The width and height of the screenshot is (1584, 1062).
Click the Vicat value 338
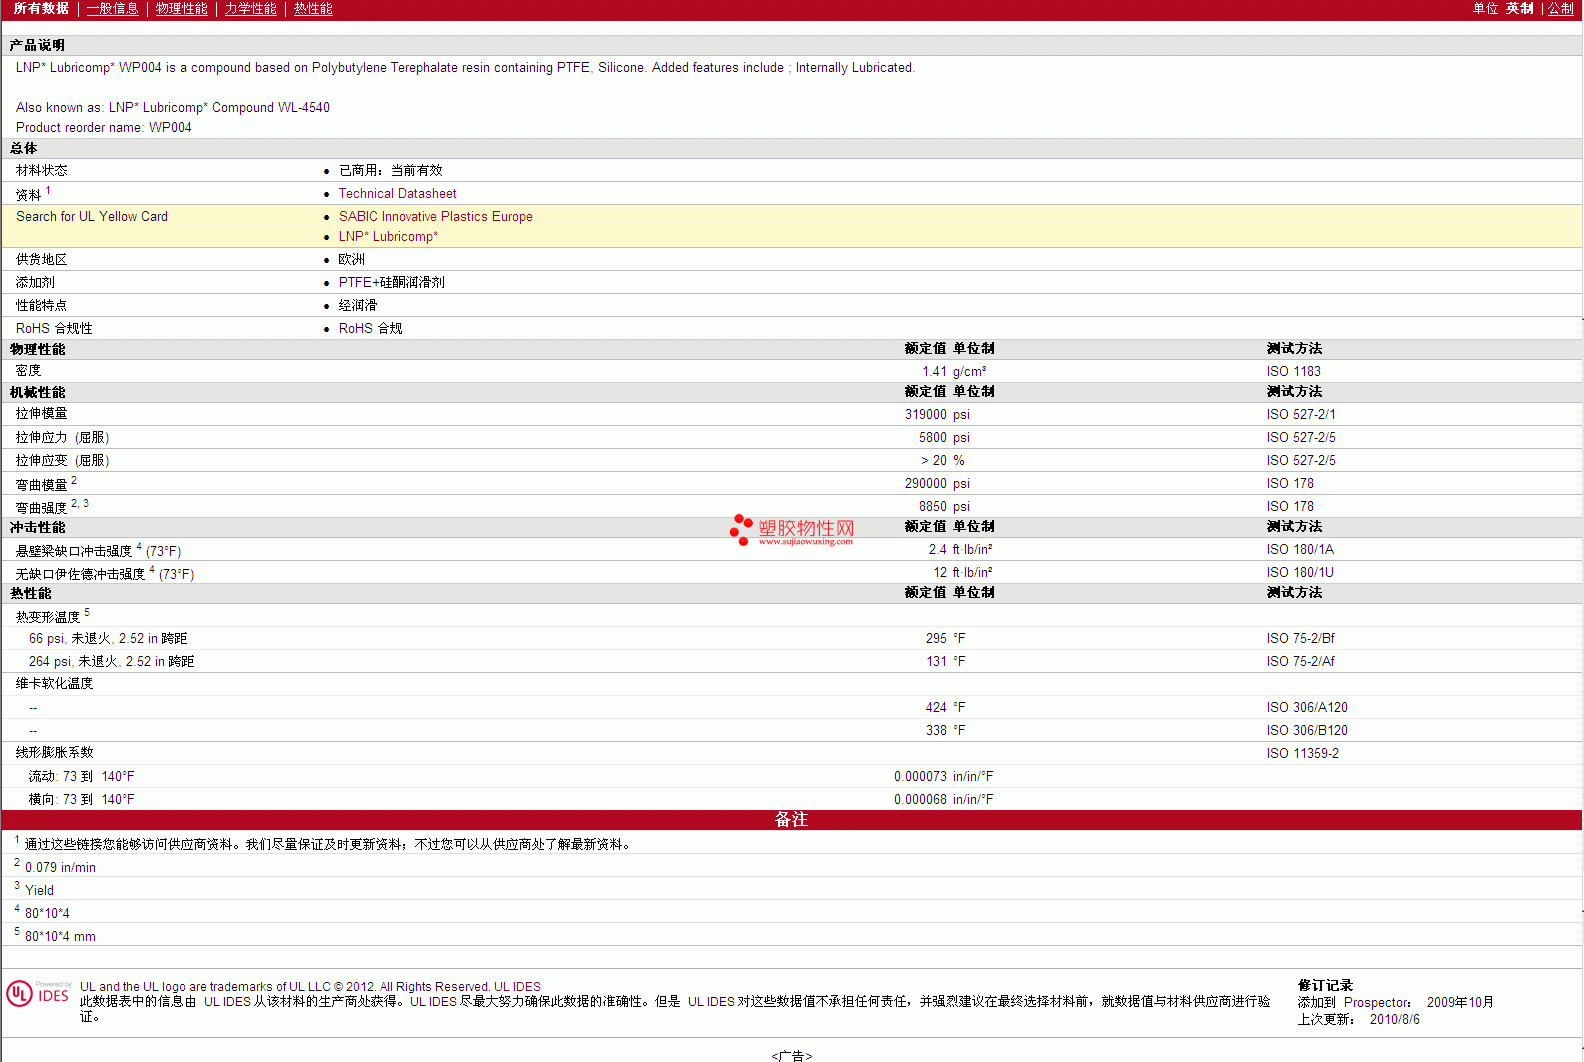coord(936,731)
